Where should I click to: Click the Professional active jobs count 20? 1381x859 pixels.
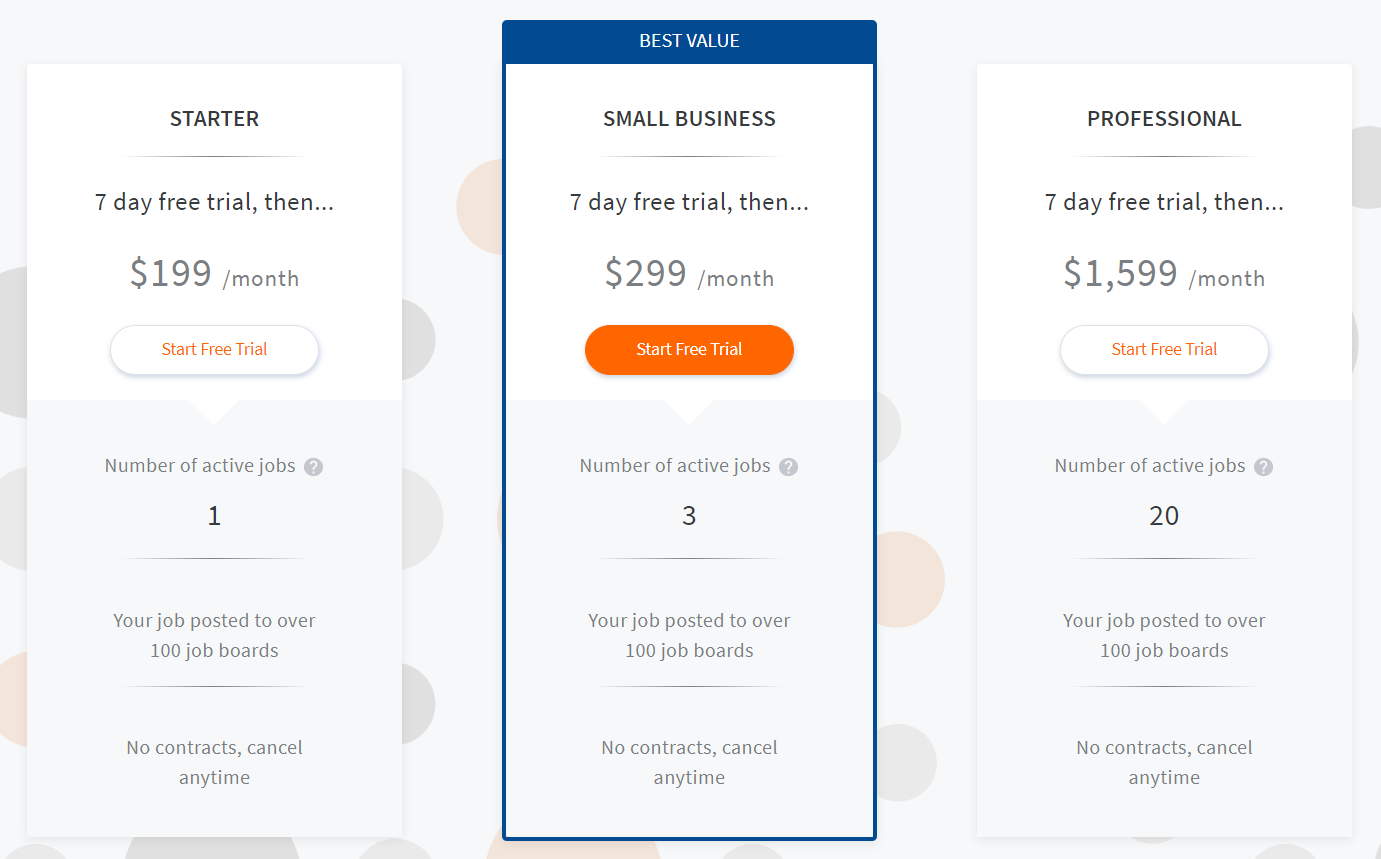1164,516
